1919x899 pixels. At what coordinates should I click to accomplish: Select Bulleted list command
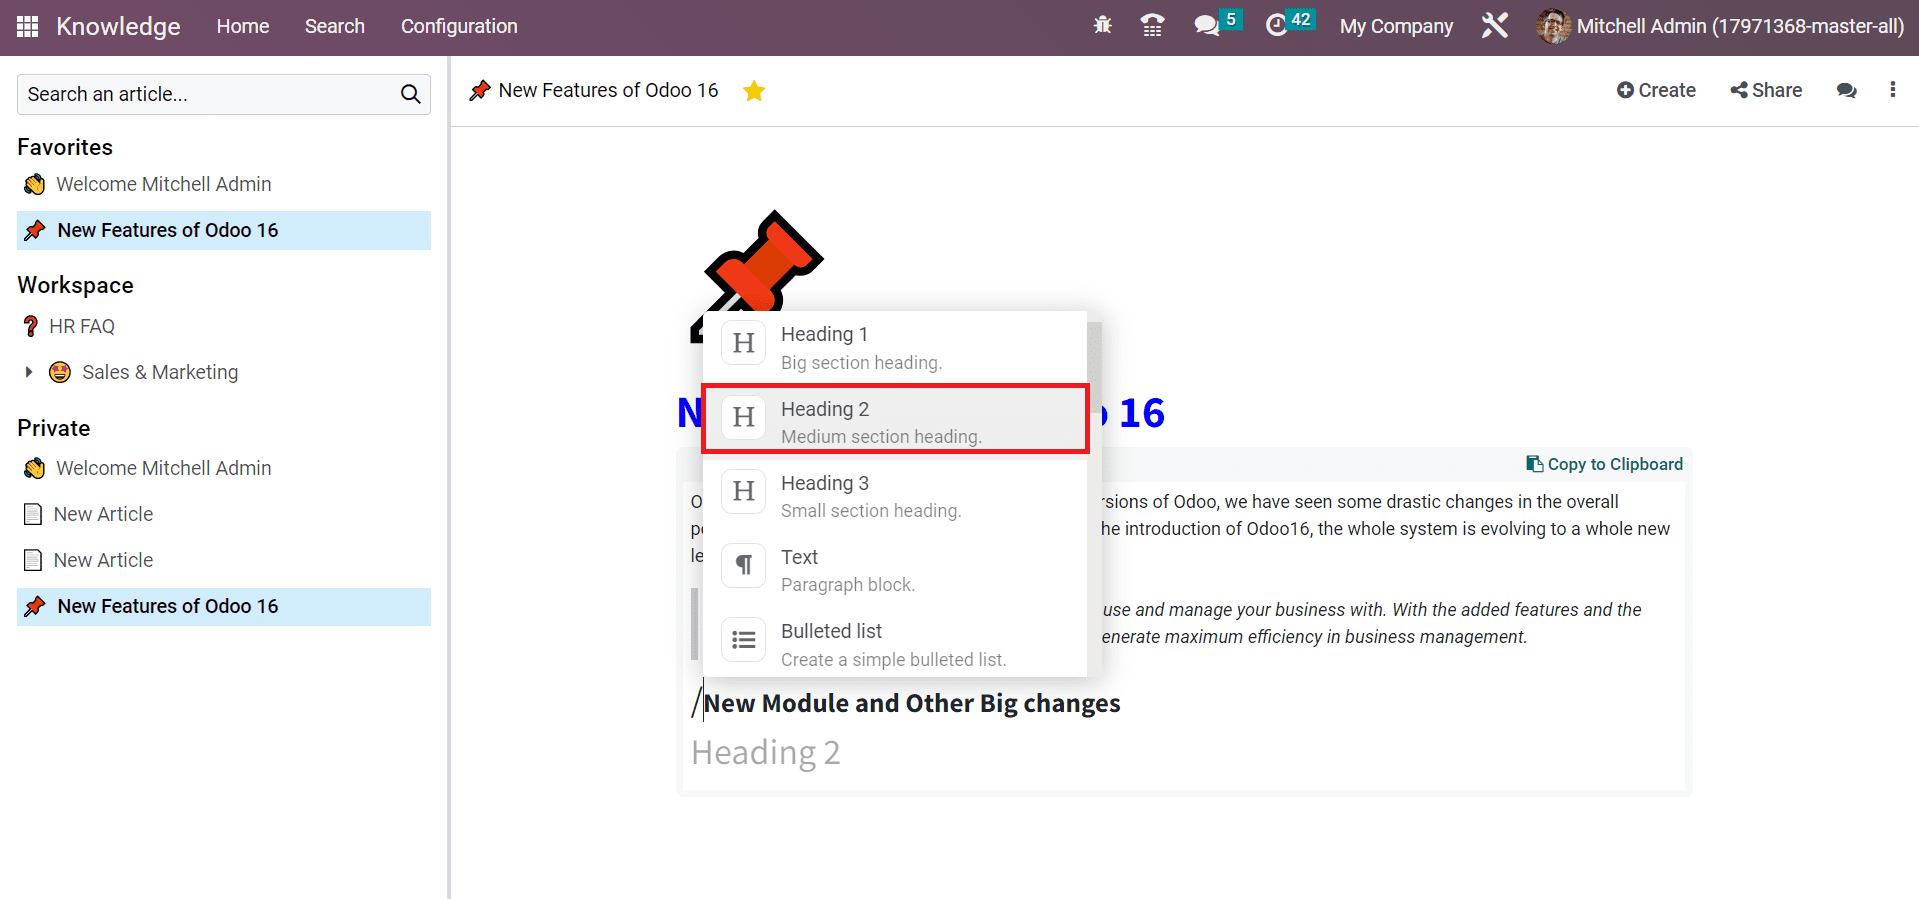895,644
